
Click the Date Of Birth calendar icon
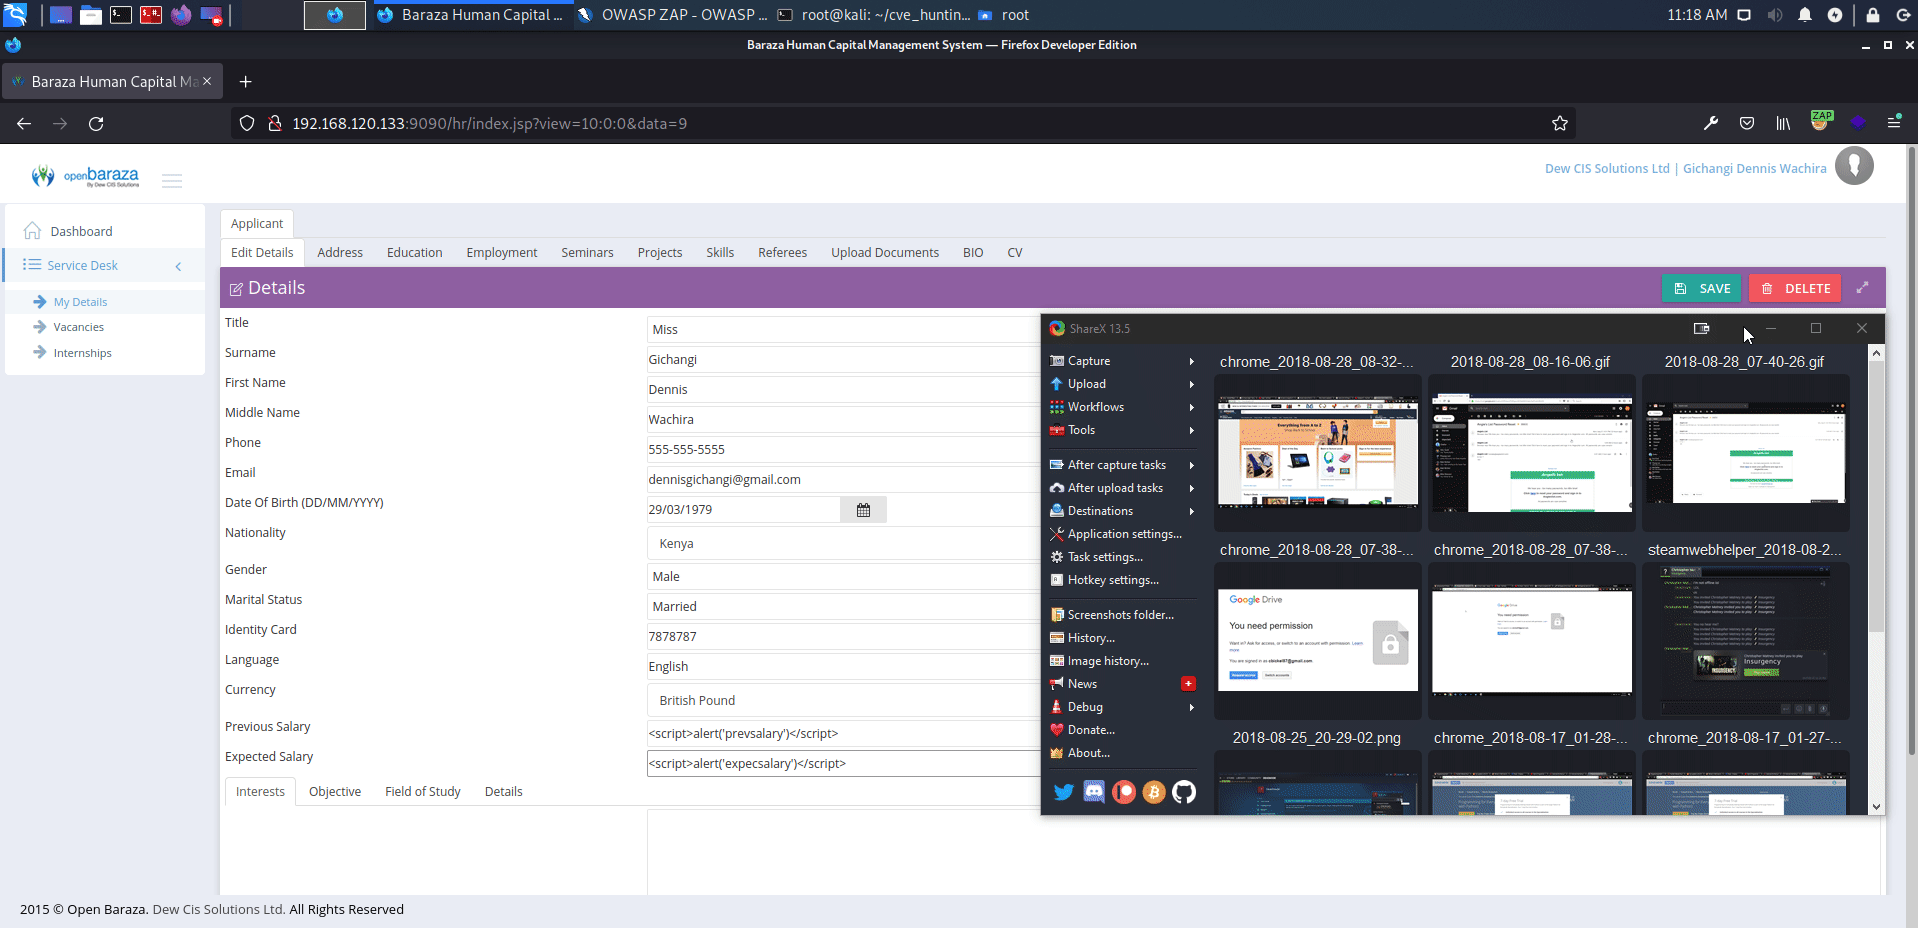[x=863, y=510]
